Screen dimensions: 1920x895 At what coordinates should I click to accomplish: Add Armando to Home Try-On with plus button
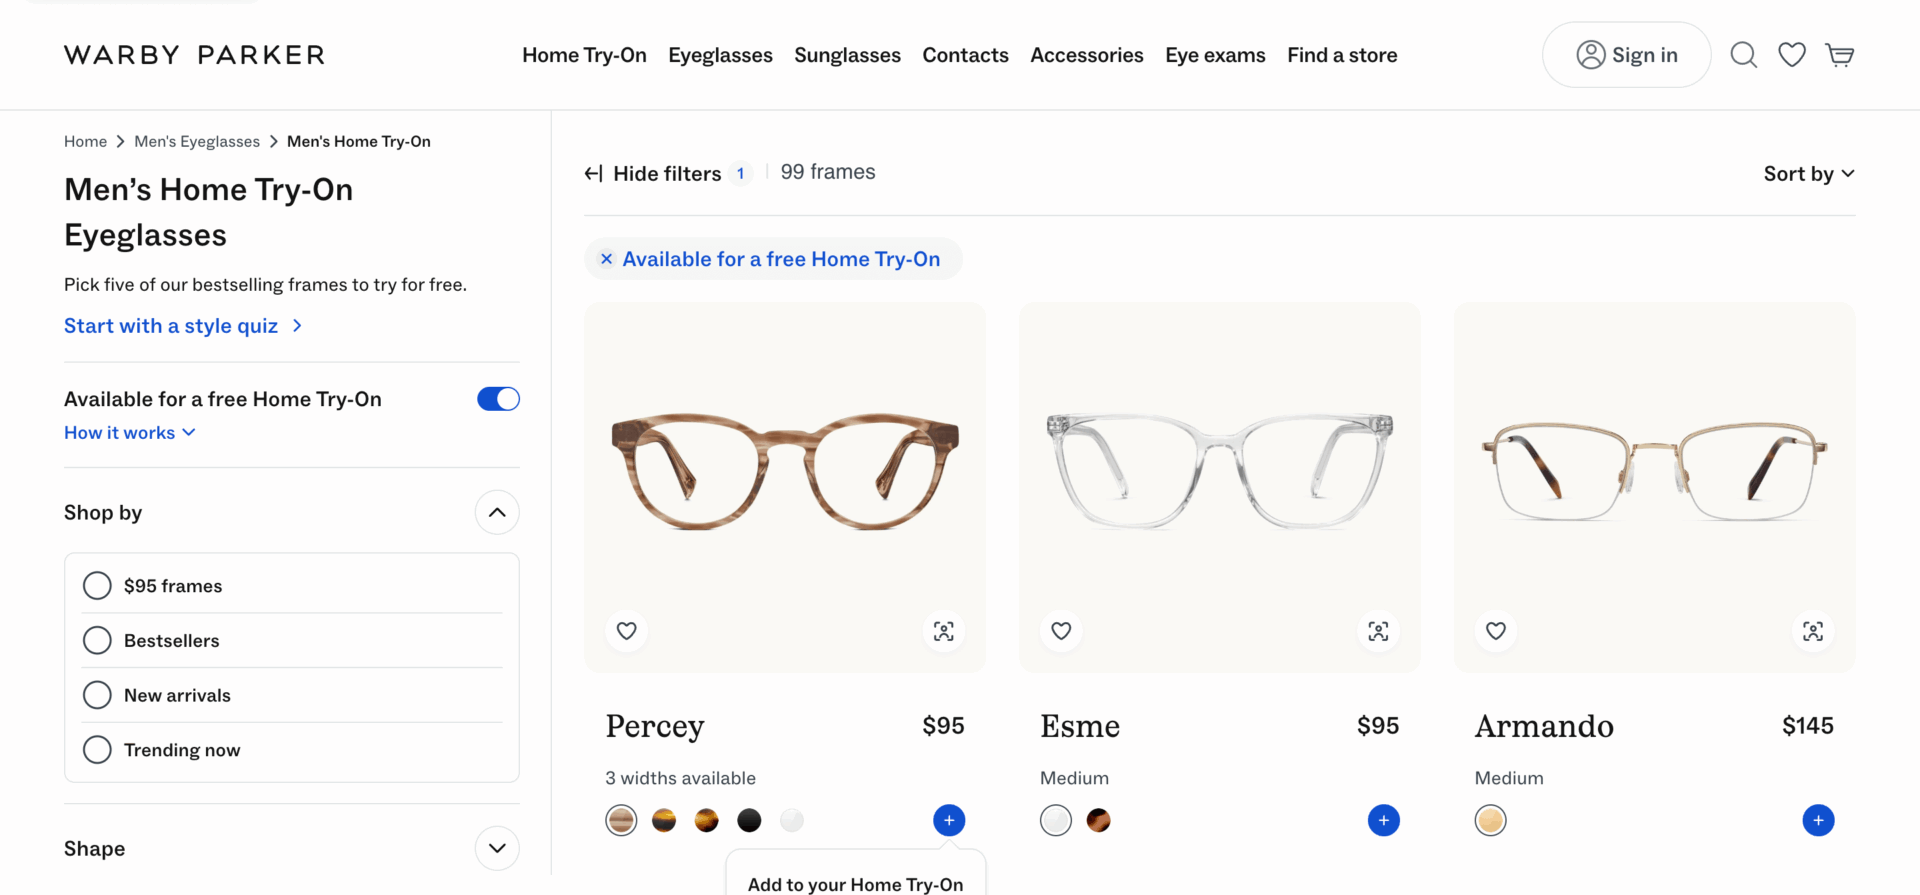point(1818,820)
